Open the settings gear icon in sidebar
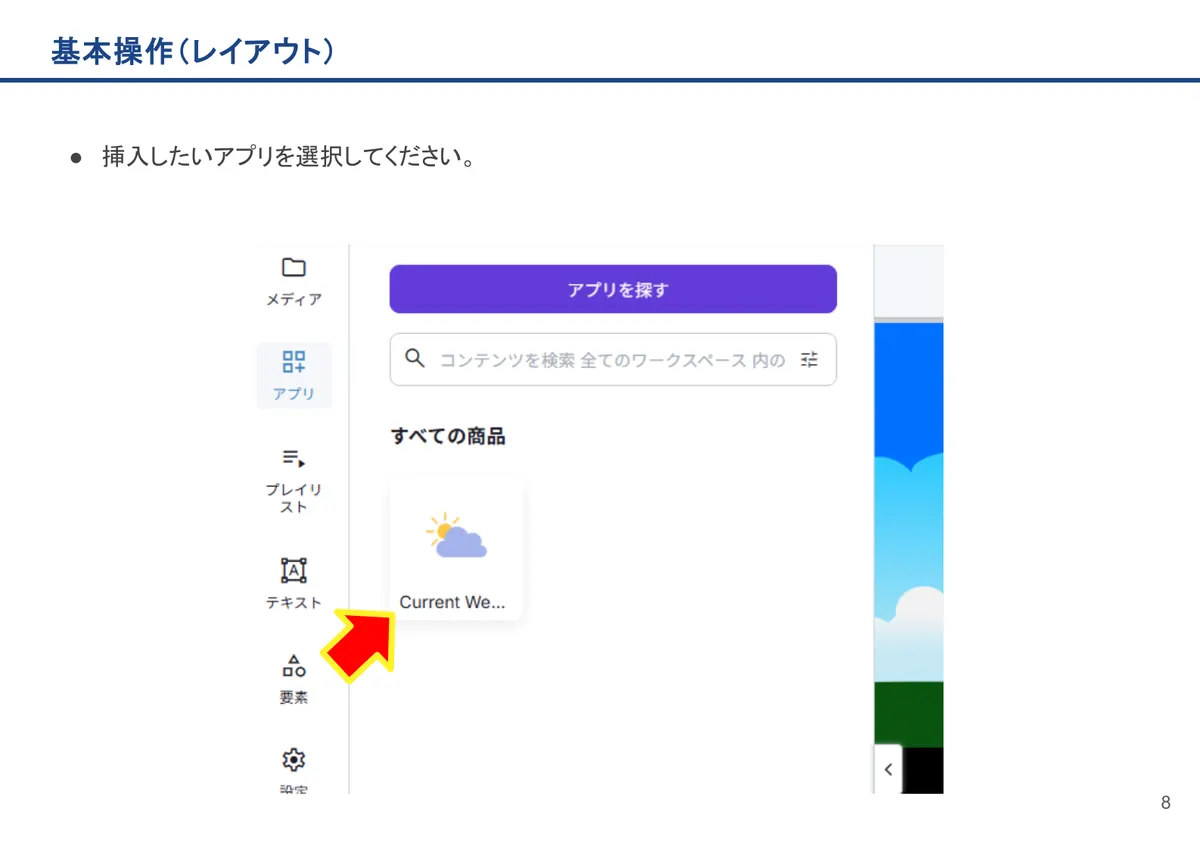The width and height of the screenshot is (1200, 849). (293, 760)
